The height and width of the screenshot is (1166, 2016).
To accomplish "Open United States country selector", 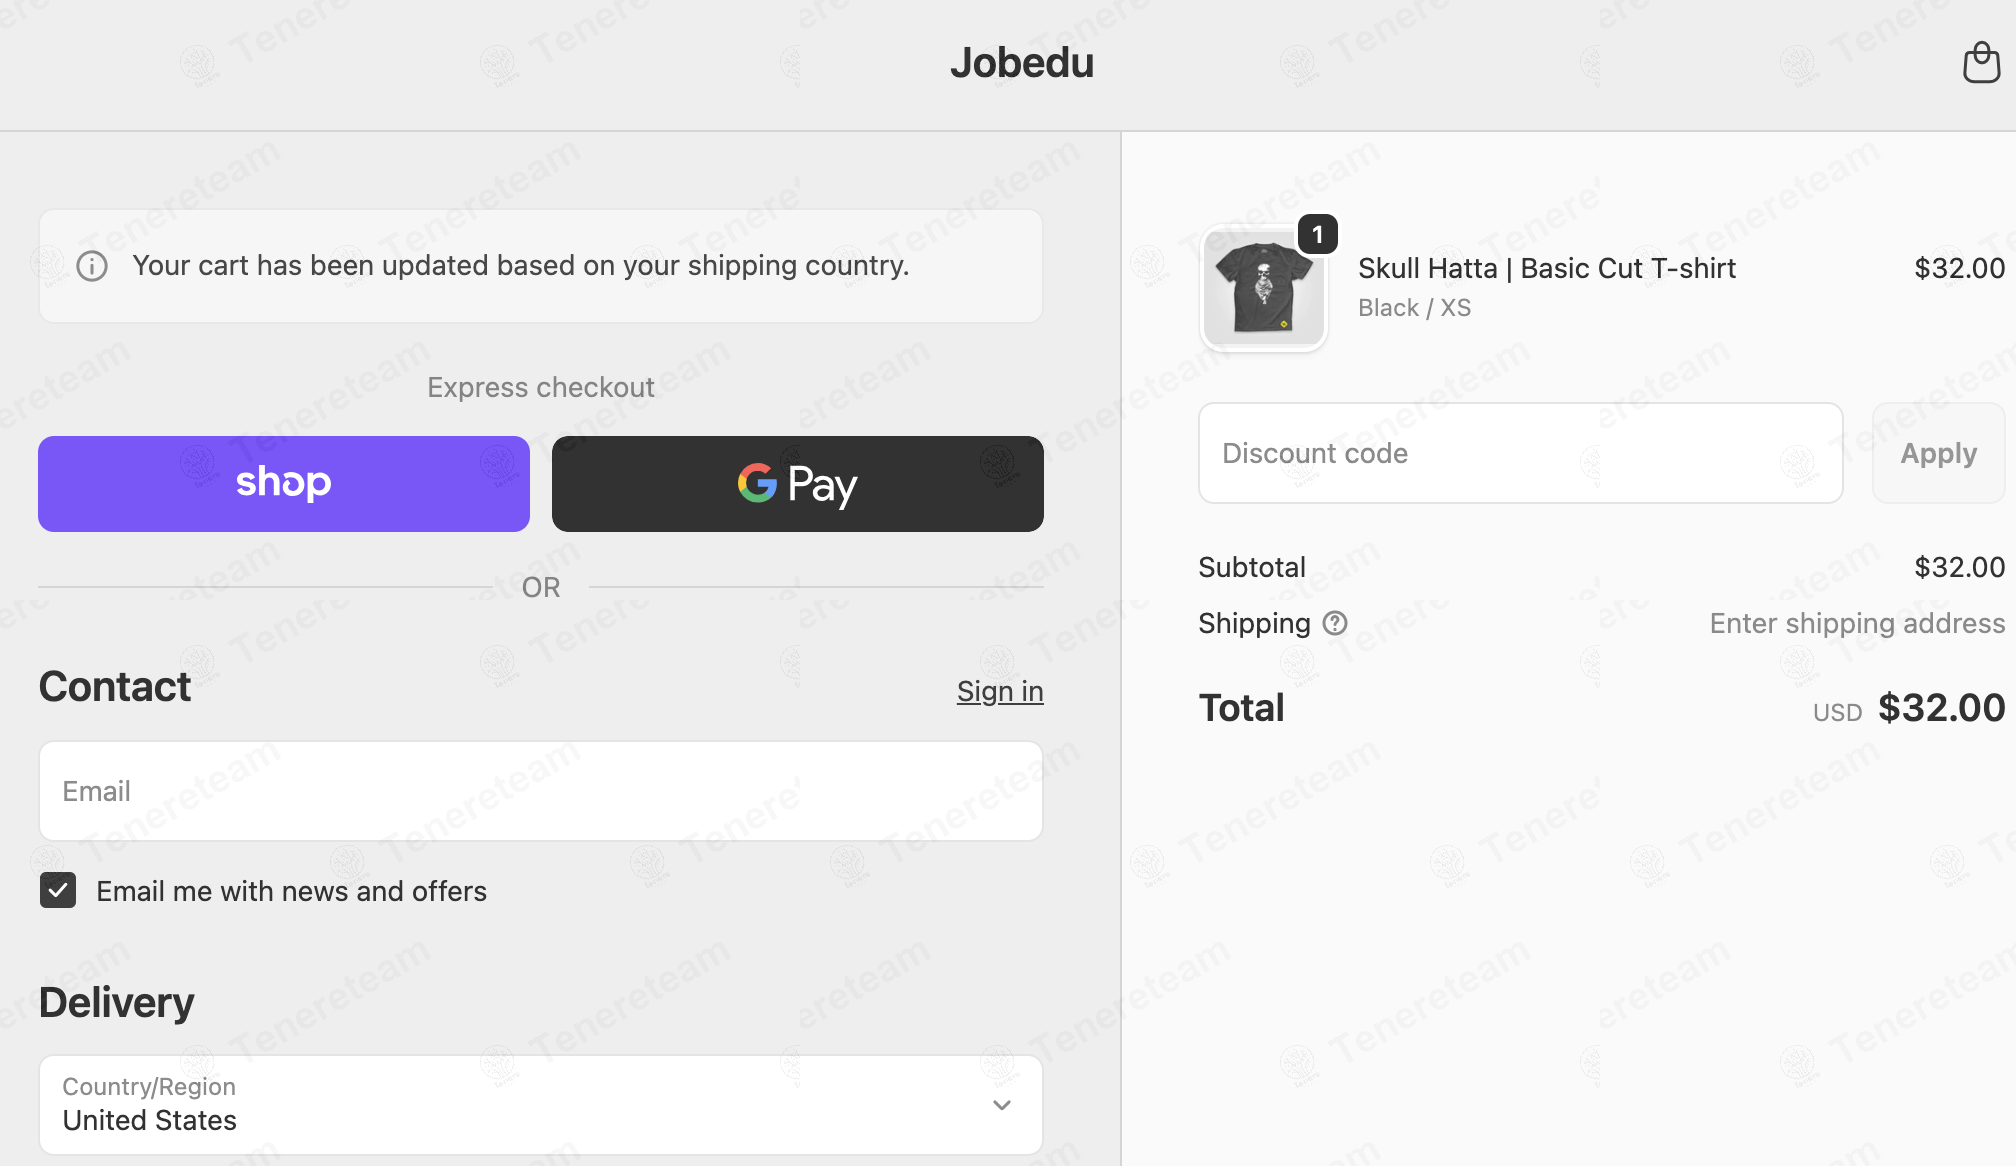I will point(541,1105).
